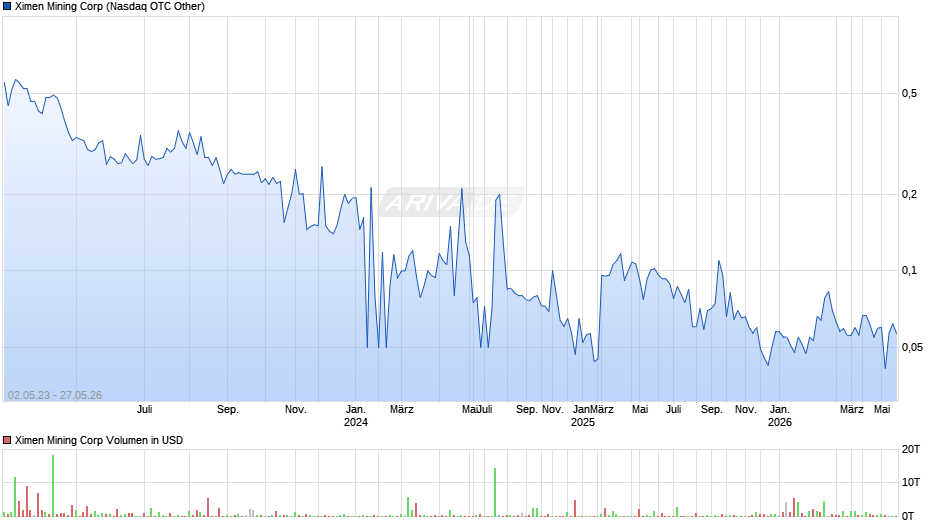Click the 10T volume axis label
This screenshot has width=940, height=526.
pyautogui.click(x=911, y=482)
